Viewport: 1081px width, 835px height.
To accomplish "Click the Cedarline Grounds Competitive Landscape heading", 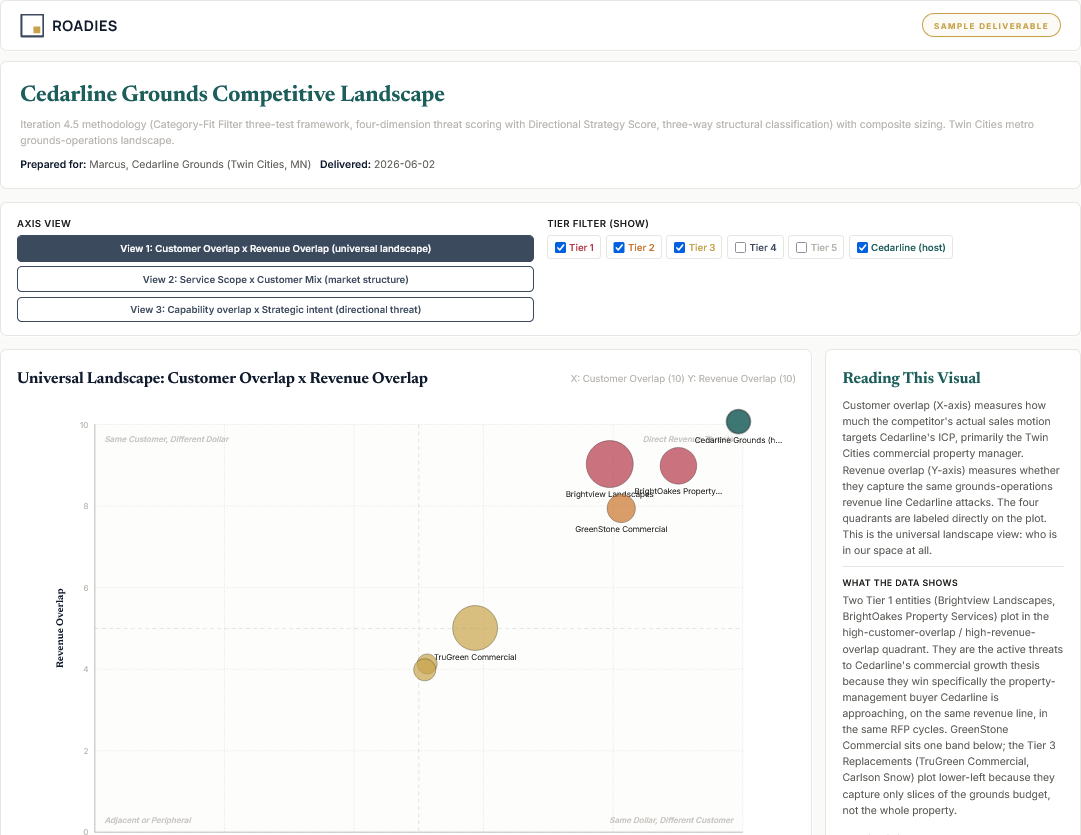I will coord(232,93).
